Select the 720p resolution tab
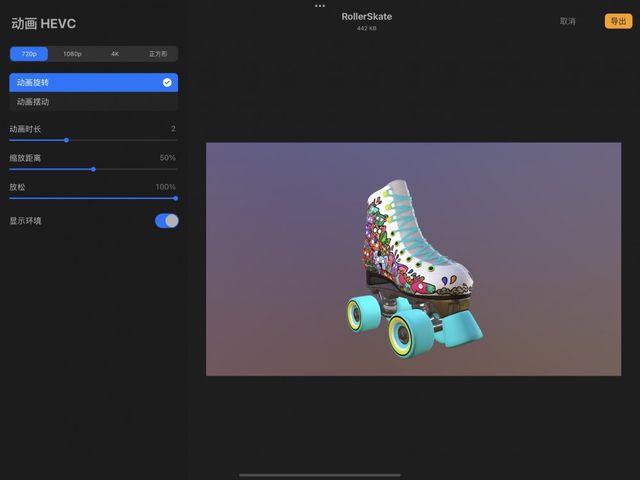This screenshot has width=640, height=480. [x=29, y=54]
